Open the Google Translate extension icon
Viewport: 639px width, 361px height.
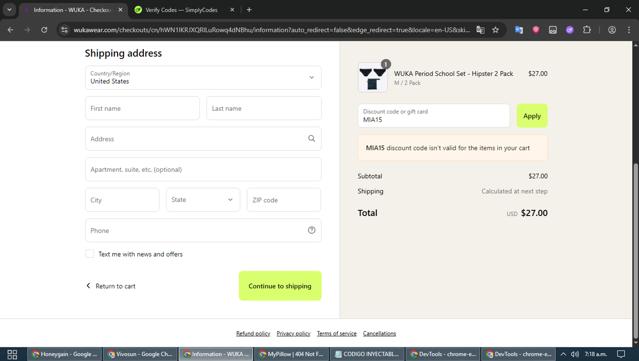(x=519, y=30)
